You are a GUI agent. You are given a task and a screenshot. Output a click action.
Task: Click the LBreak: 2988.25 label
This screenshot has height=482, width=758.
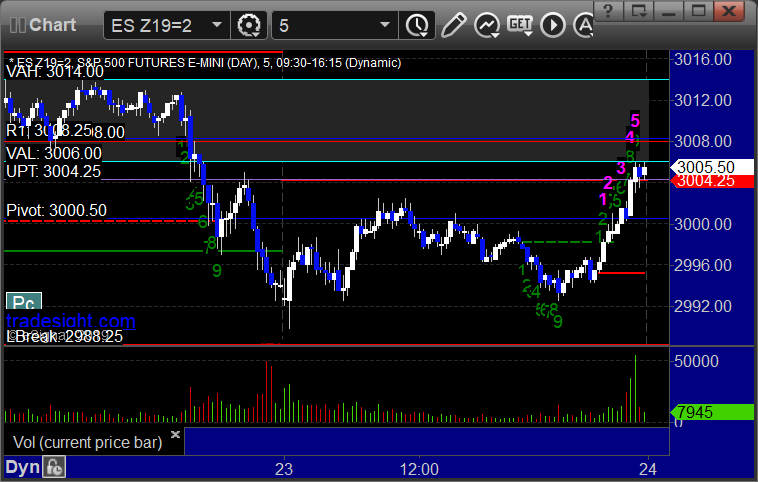pos(64,336)
